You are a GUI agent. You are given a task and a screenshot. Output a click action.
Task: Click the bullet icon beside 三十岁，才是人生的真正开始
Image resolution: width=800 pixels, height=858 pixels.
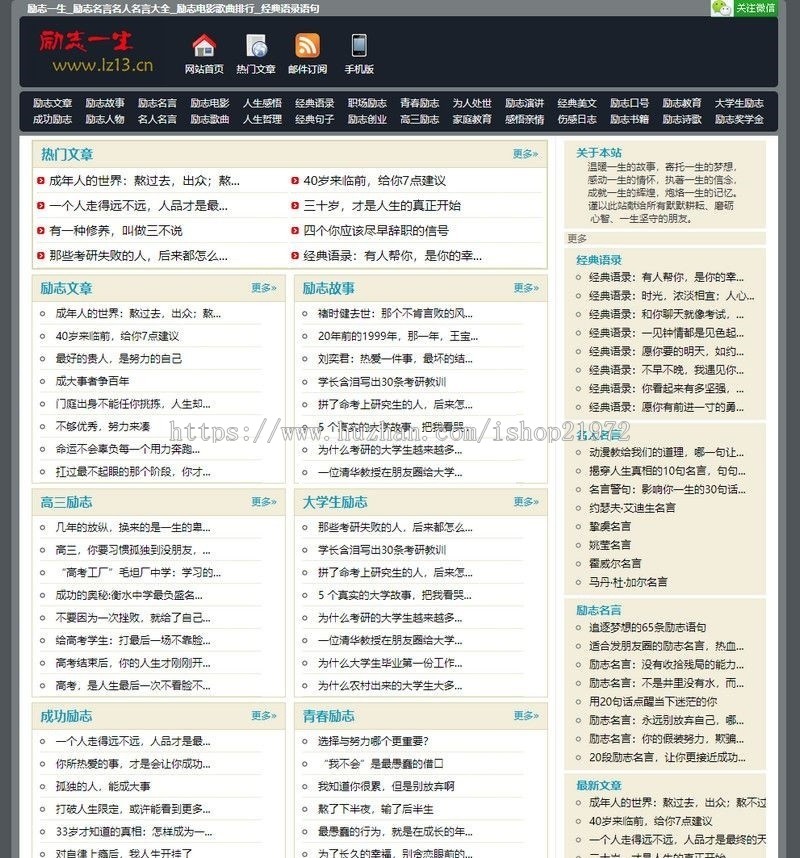point(294,206)
